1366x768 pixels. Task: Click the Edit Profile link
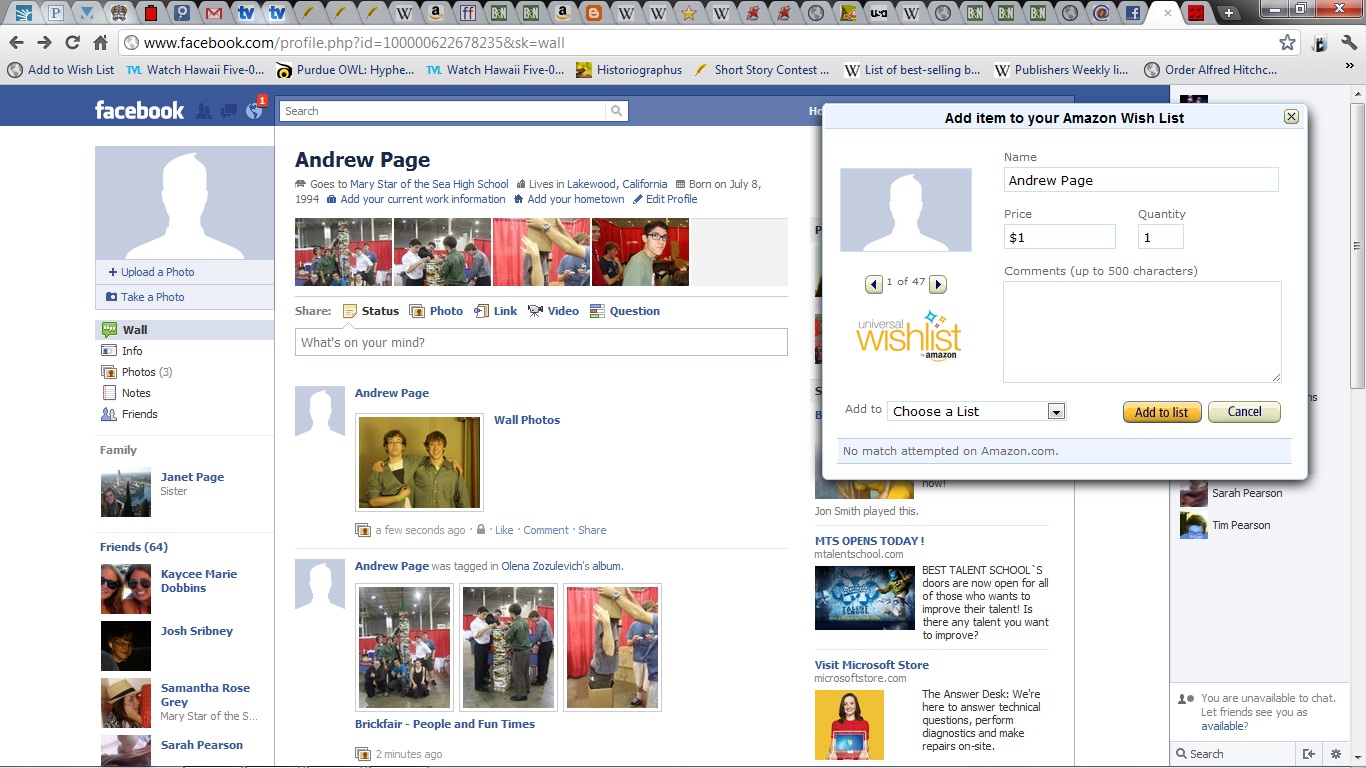(665, 199)
